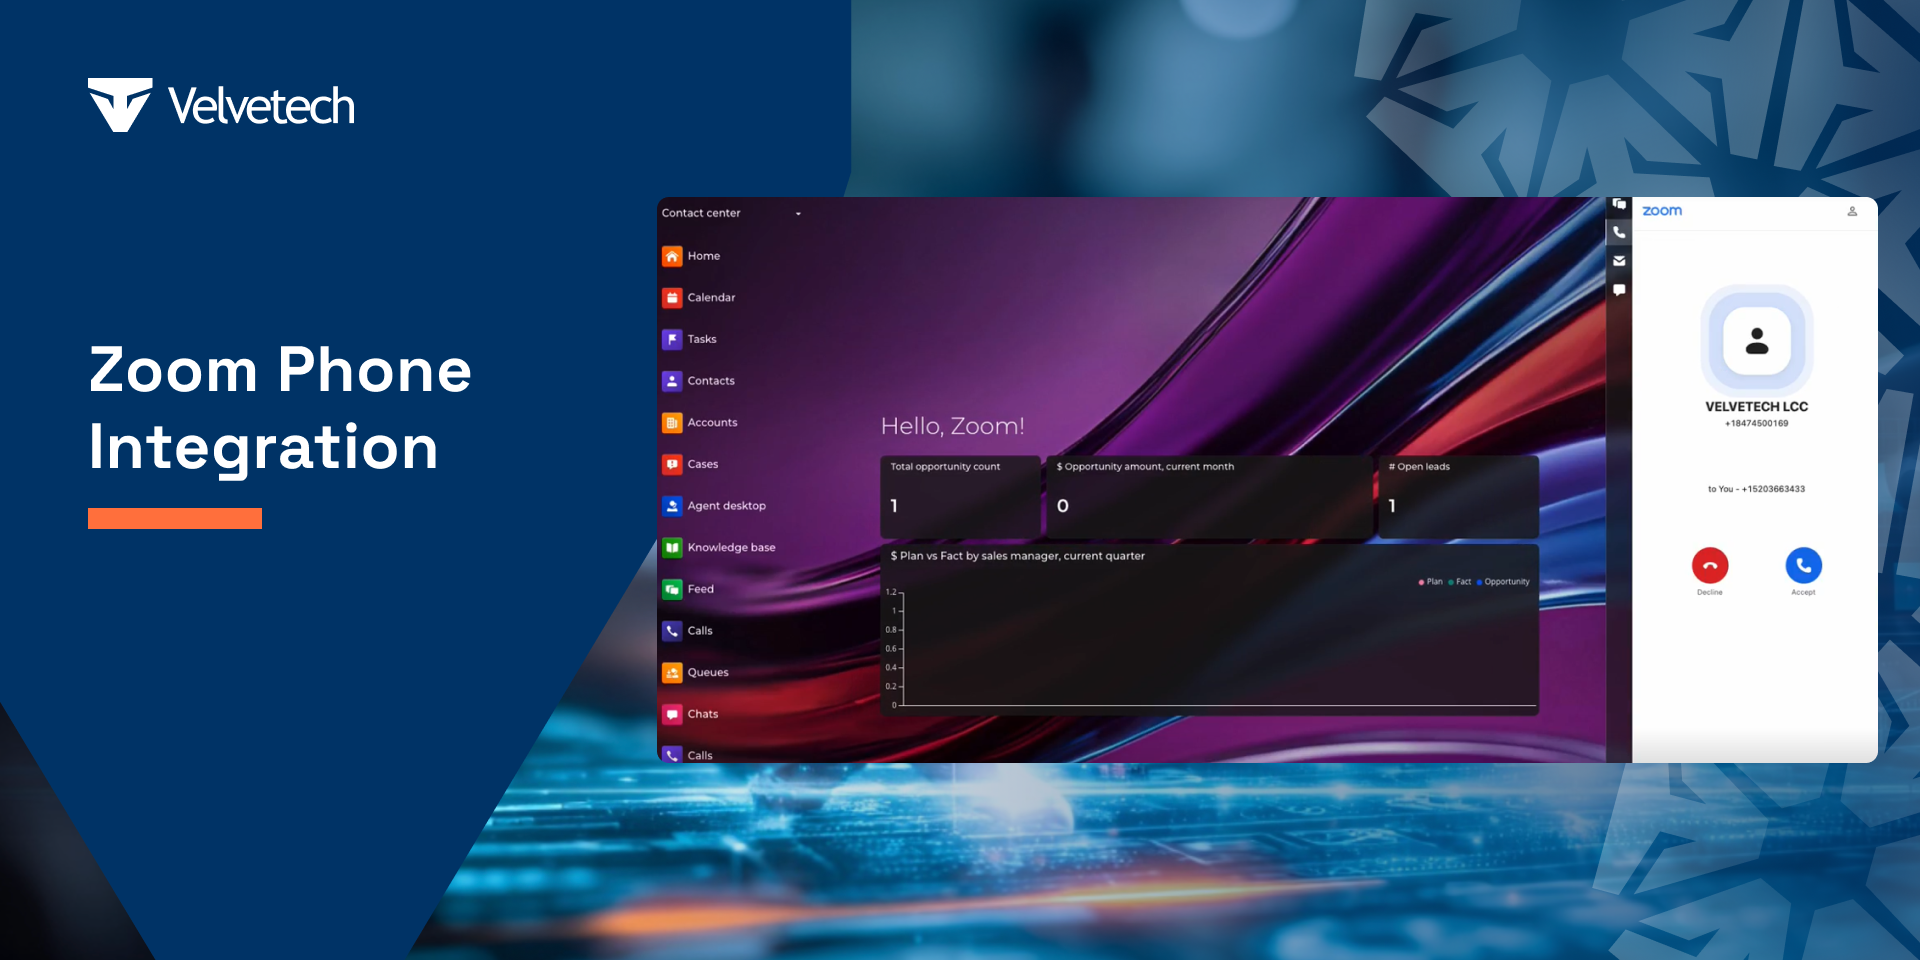Go to Tasks in the sidebar
Viewport: 1920px width, 960px height.
tap(689, 339)
